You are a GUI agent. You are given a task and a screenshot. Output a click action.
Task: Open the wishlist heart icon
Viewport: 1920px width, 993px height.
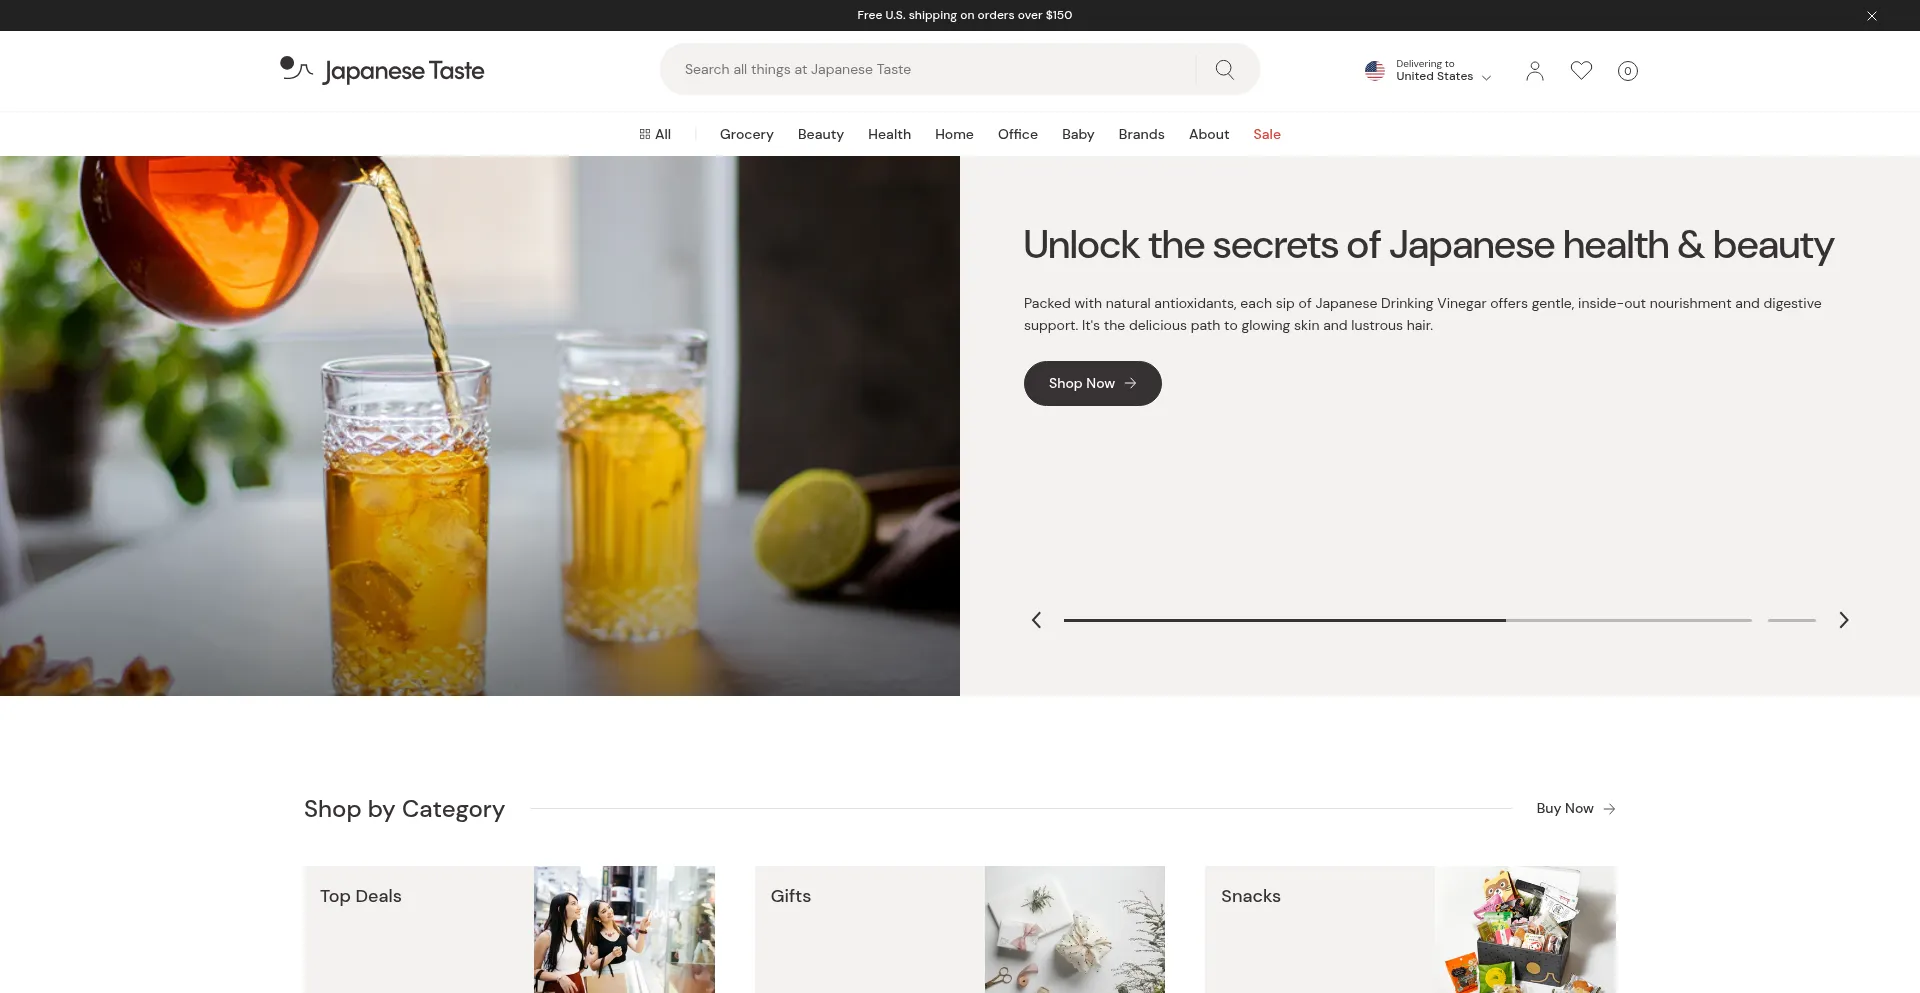click(x=1581, y=71)
